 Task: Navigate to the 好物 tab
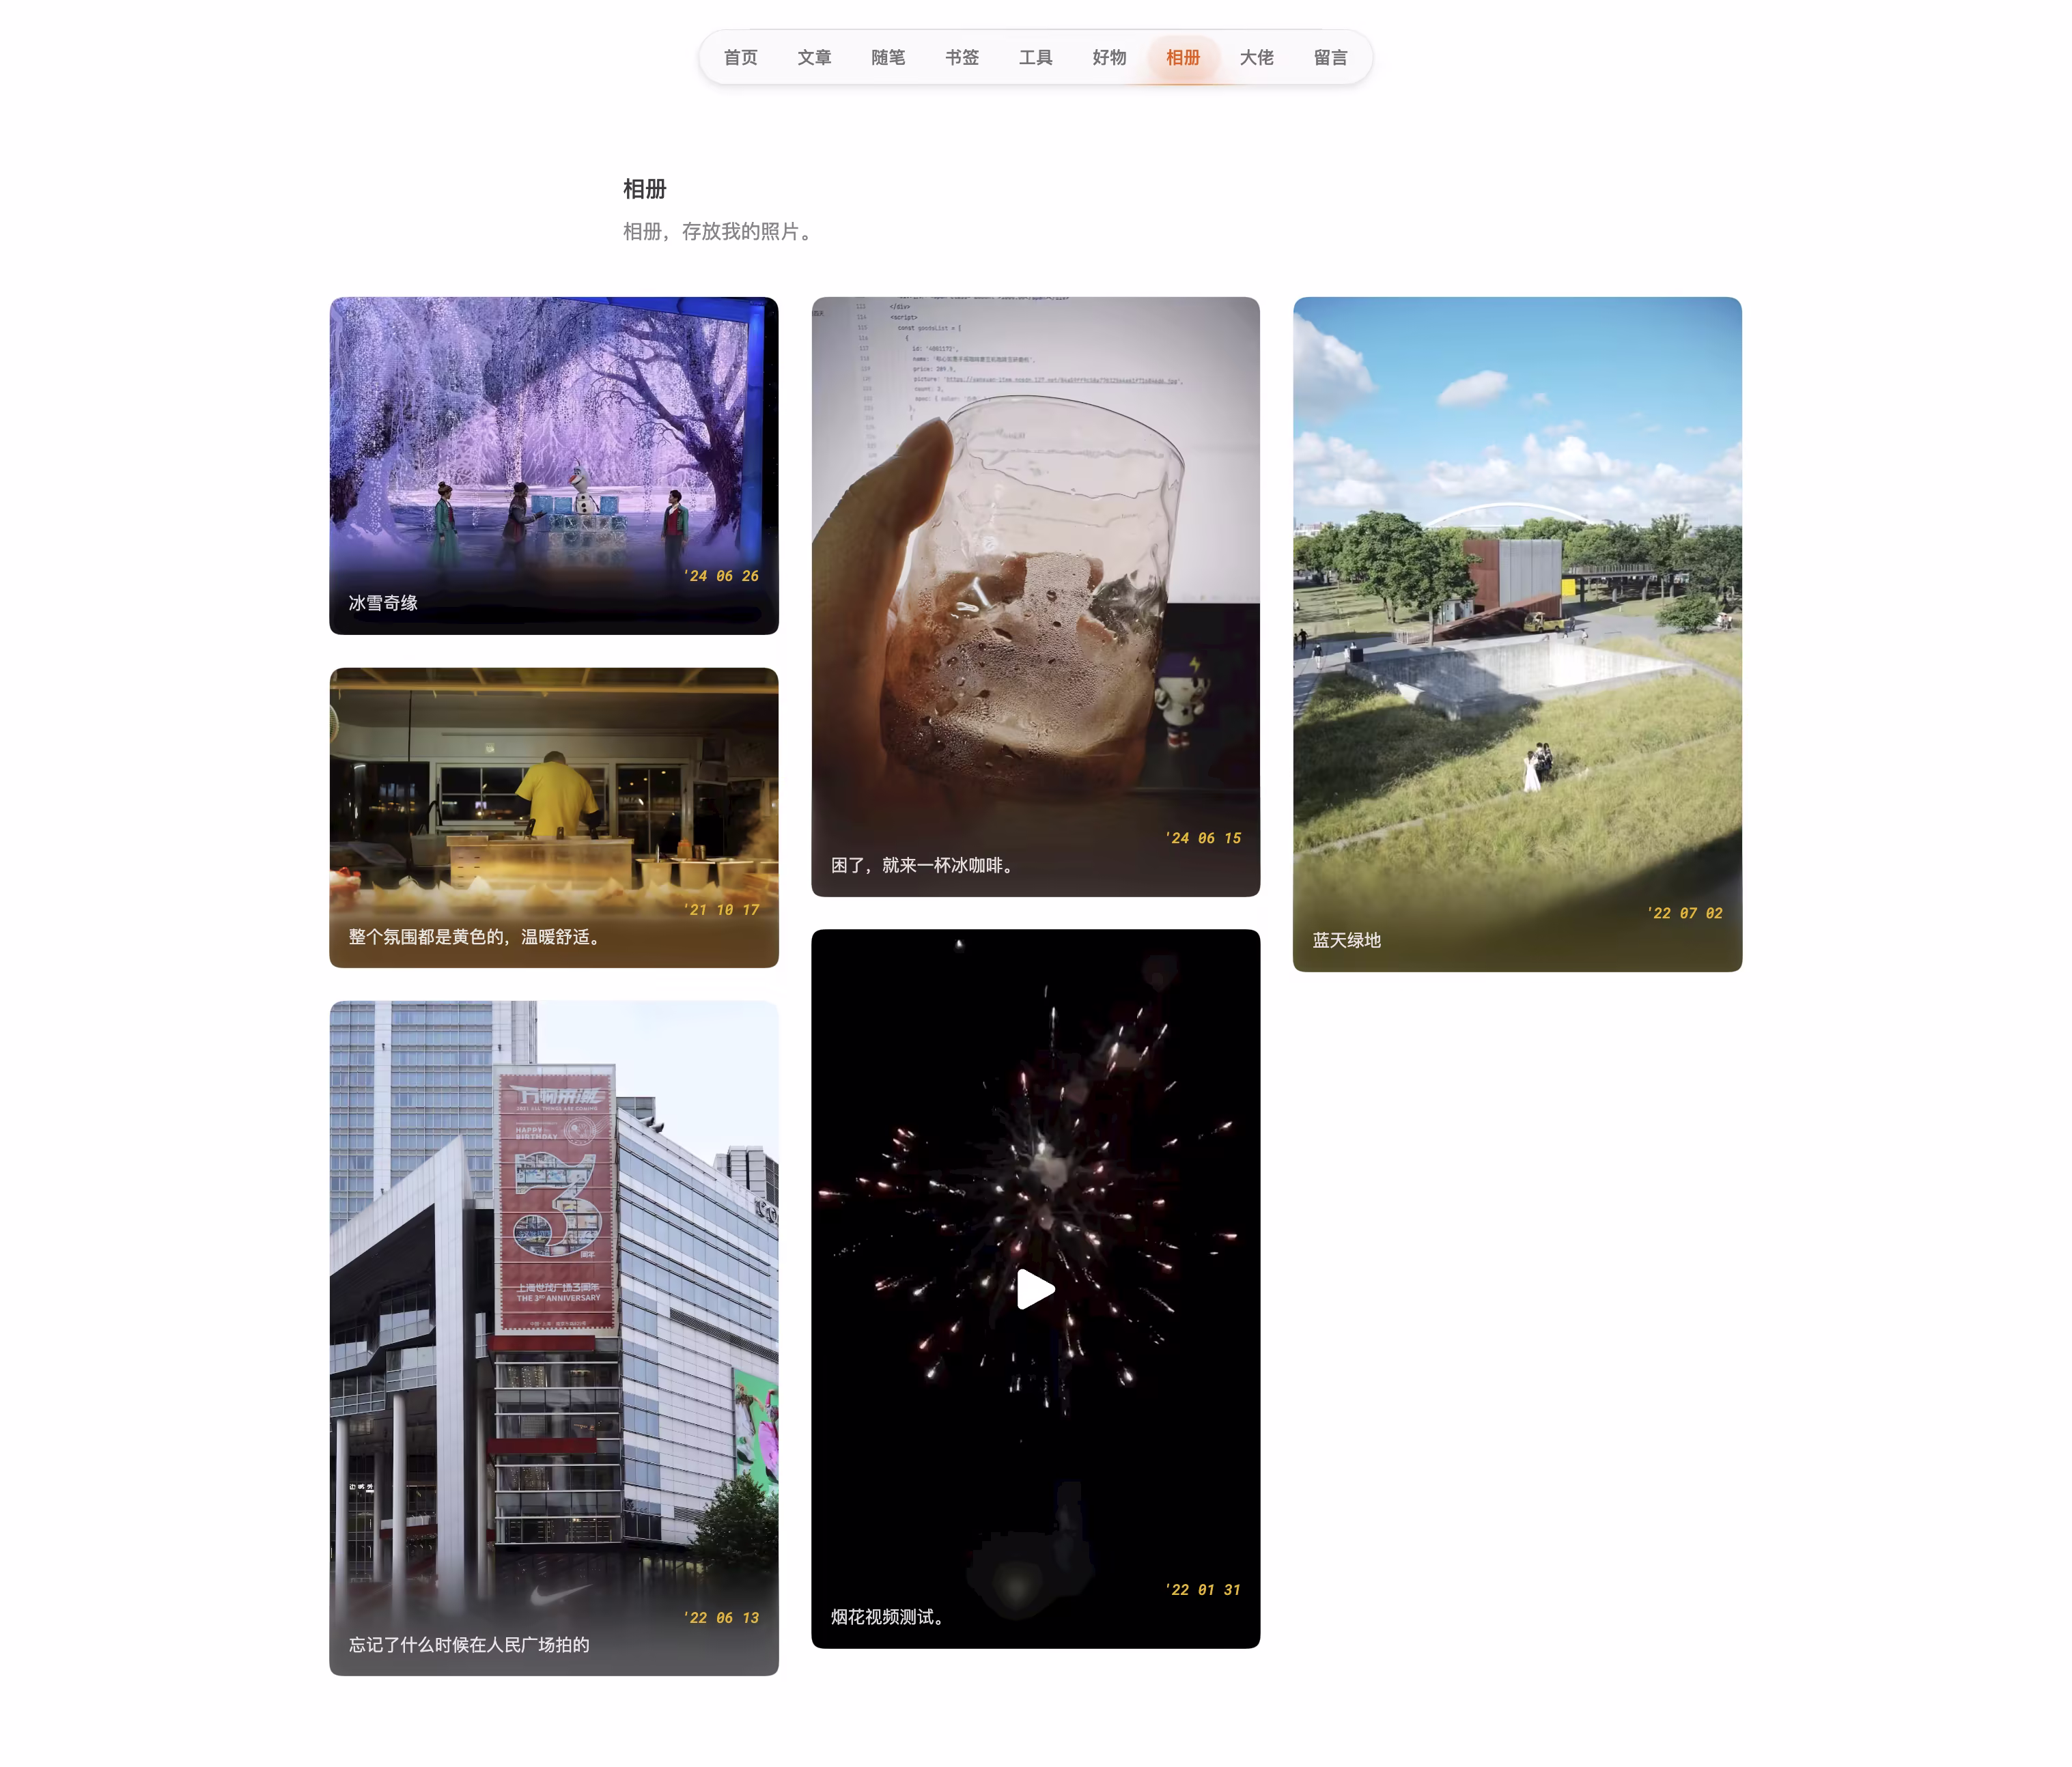click(1109, 57)
